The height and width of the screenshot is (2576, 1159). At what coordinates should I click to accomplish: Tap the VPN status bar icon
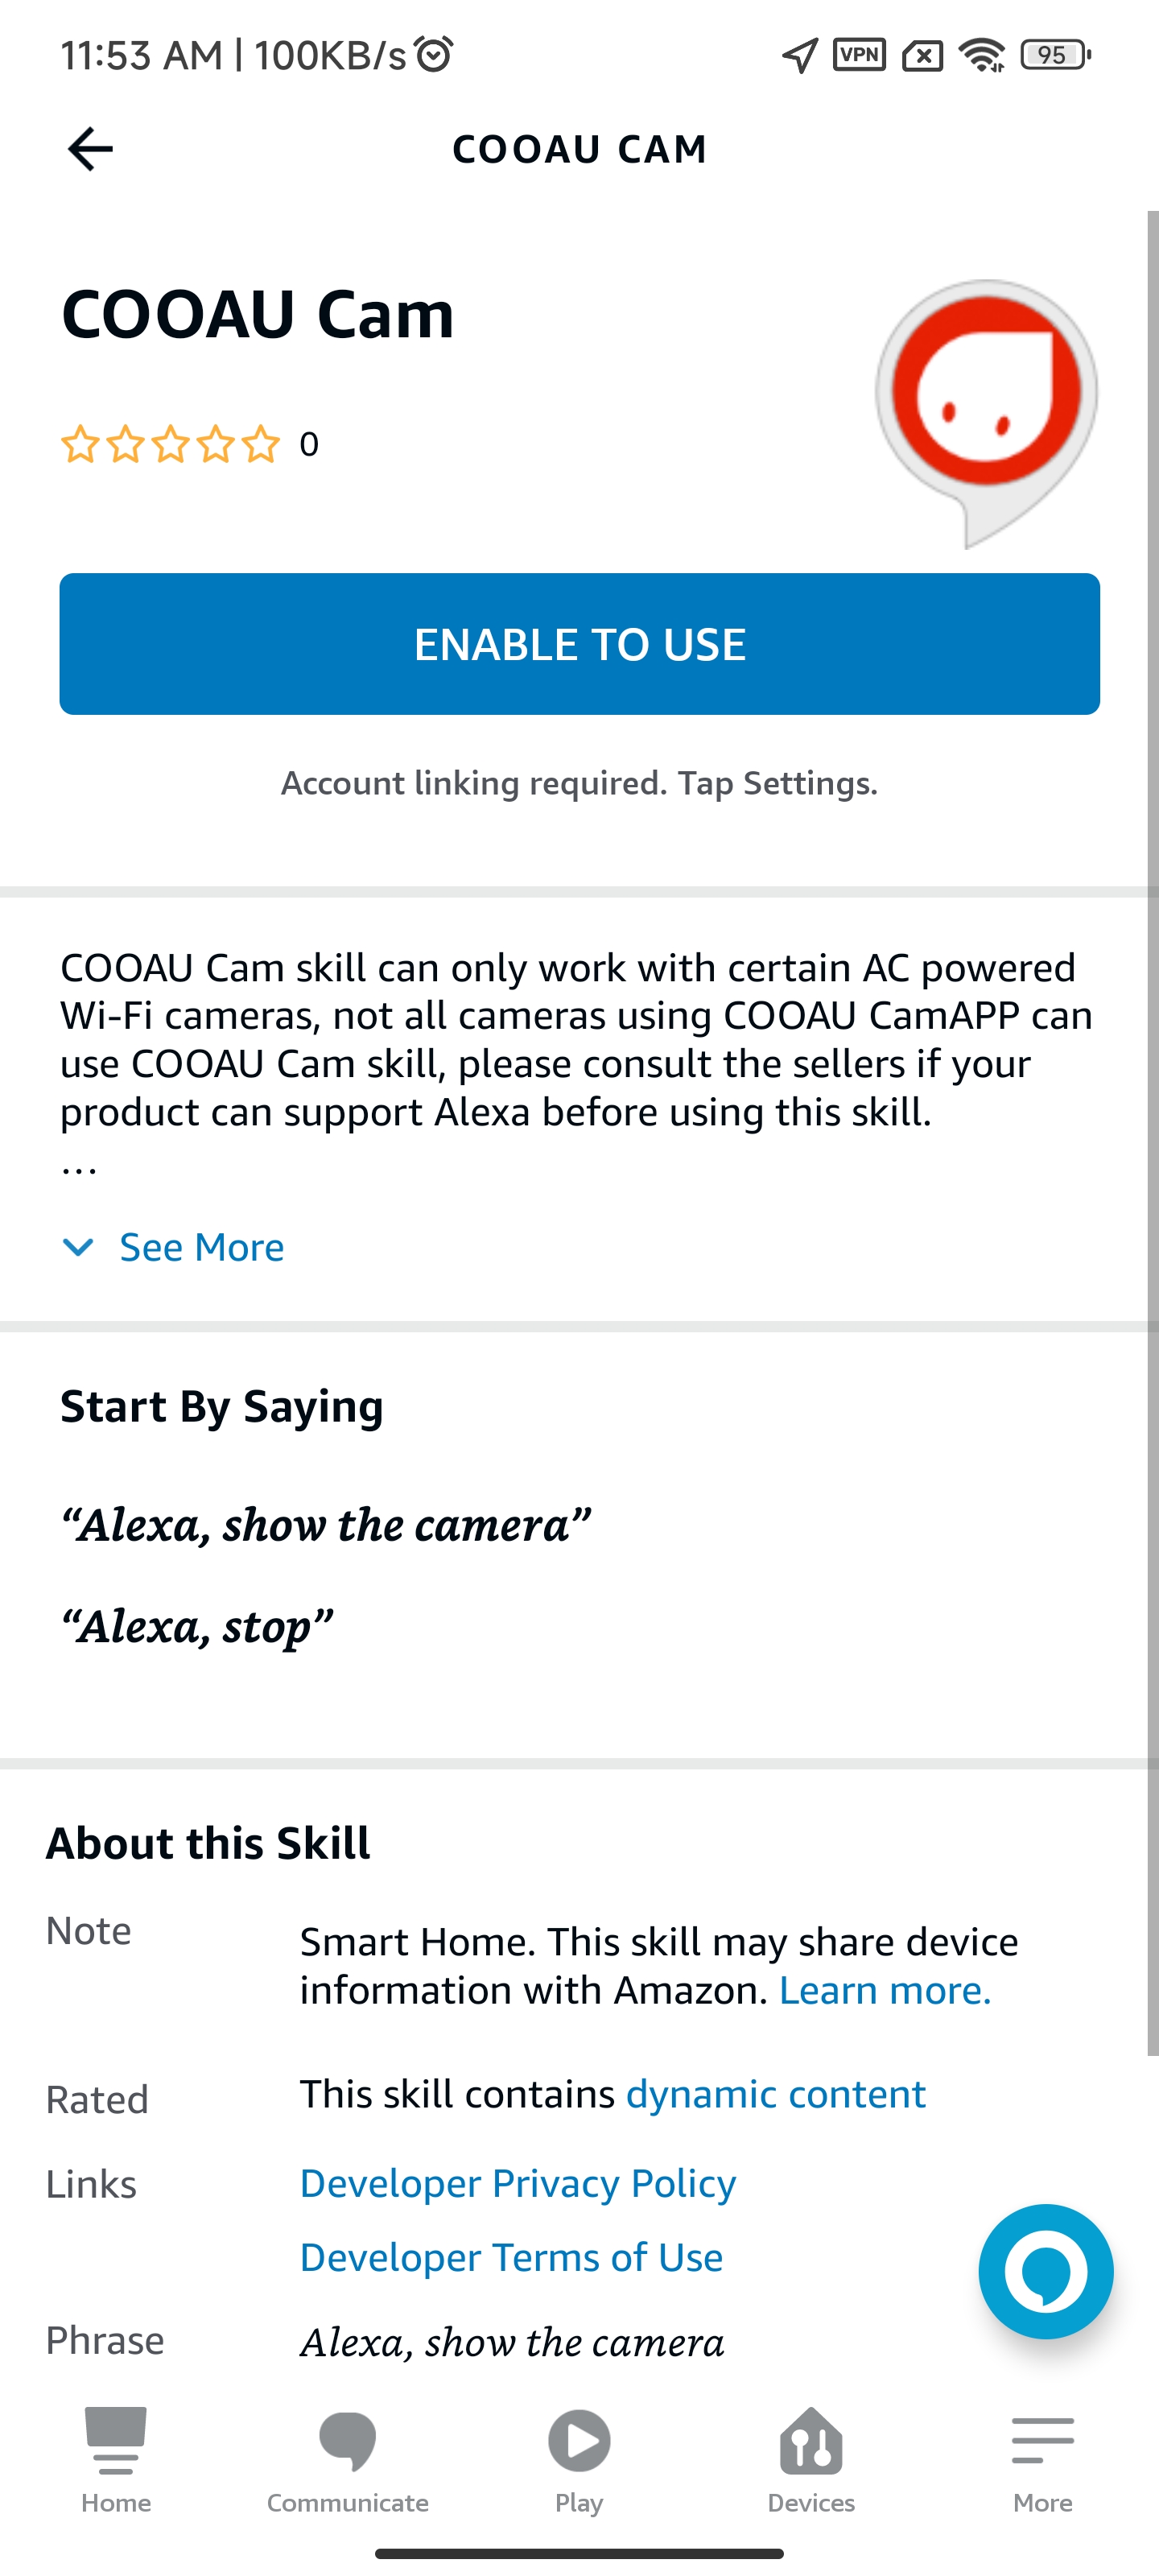coord(859,54)
